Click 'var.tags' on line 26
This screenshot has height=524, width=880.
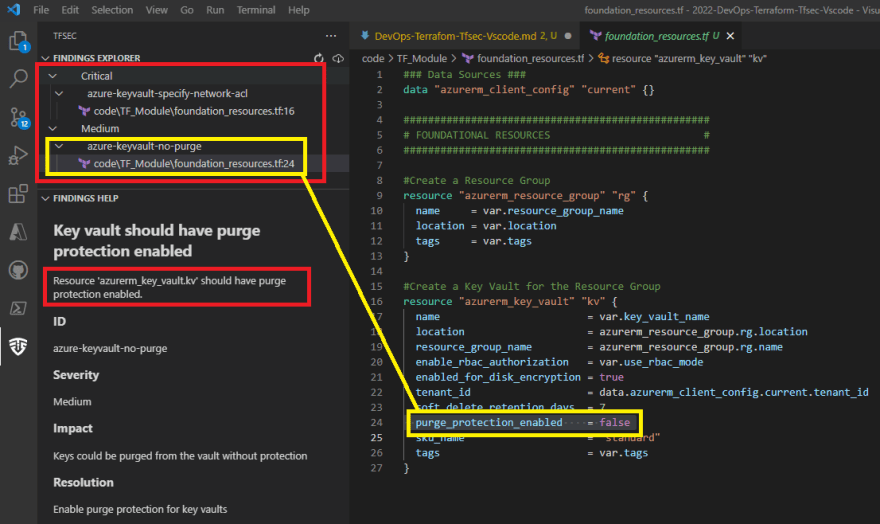point(624,453)
